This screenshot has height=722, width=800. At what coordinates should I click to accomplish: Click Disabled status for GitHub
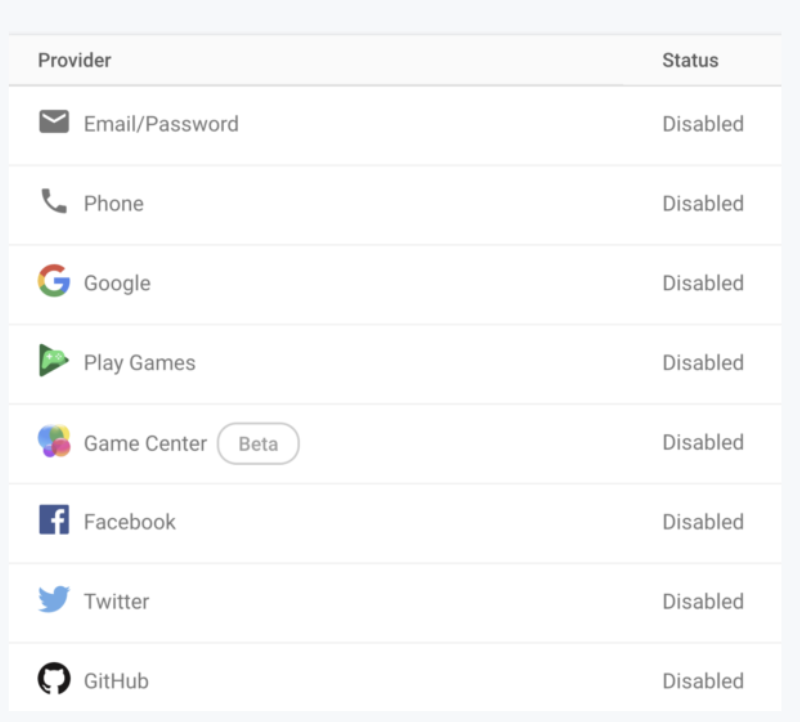[x=703, y=681]
